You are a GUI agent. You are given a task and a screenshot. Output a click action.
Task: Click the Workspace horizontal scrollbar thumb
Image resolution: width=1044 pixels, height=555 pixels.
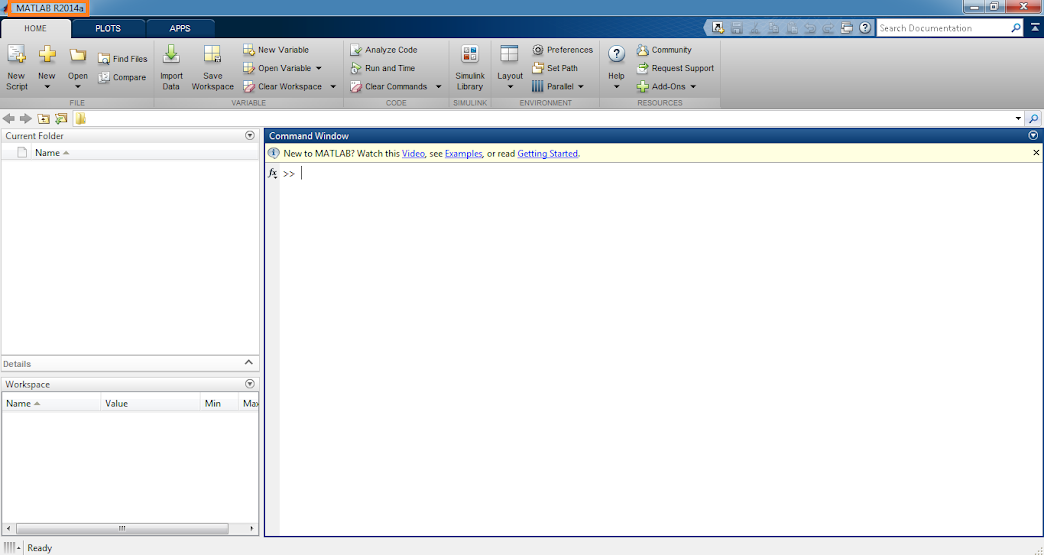click(x=123, y=528)
